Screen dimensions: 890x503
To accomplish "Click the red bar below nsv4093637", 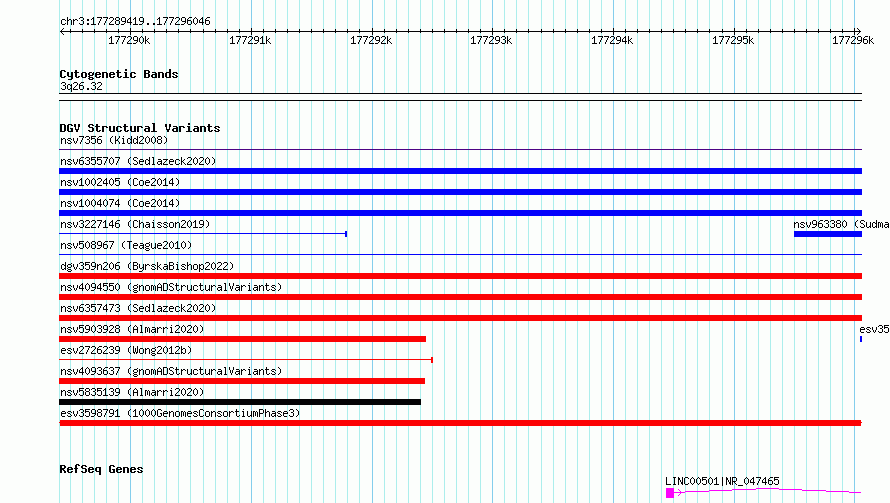I will [242, 381].
